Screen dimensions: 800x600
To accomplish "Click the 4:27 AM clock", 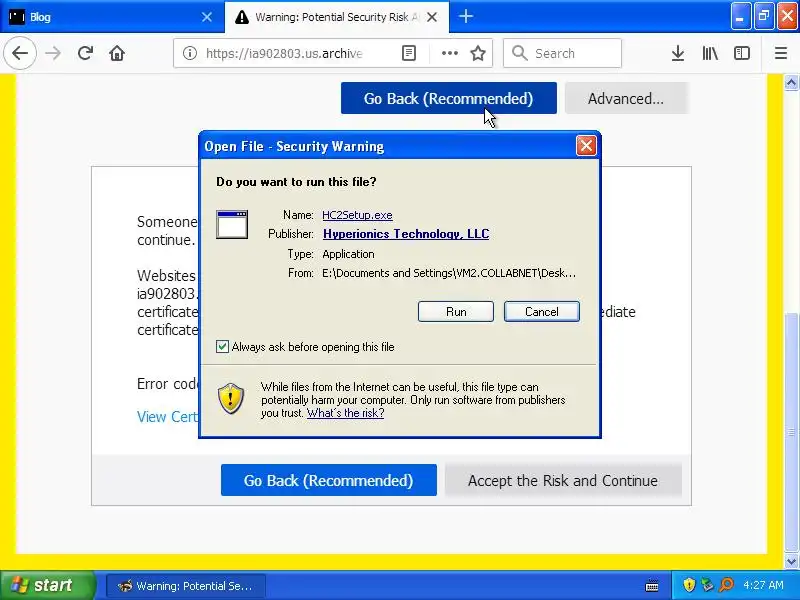I will click(x=763, y=585).
